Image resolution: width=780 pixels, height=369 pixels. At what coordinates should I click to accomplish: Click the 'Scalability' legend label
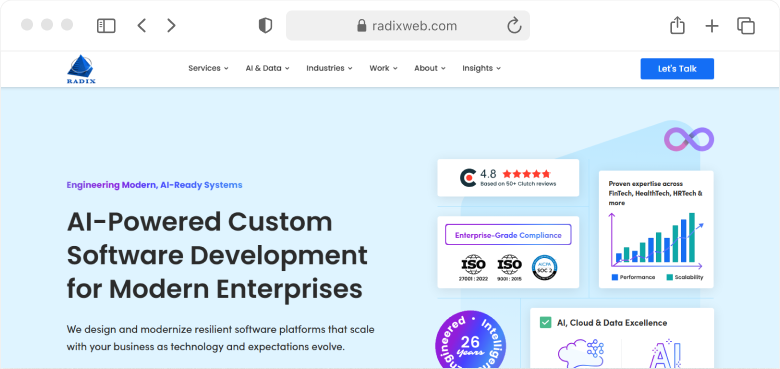pyautogui.click(x=689, y=277)
